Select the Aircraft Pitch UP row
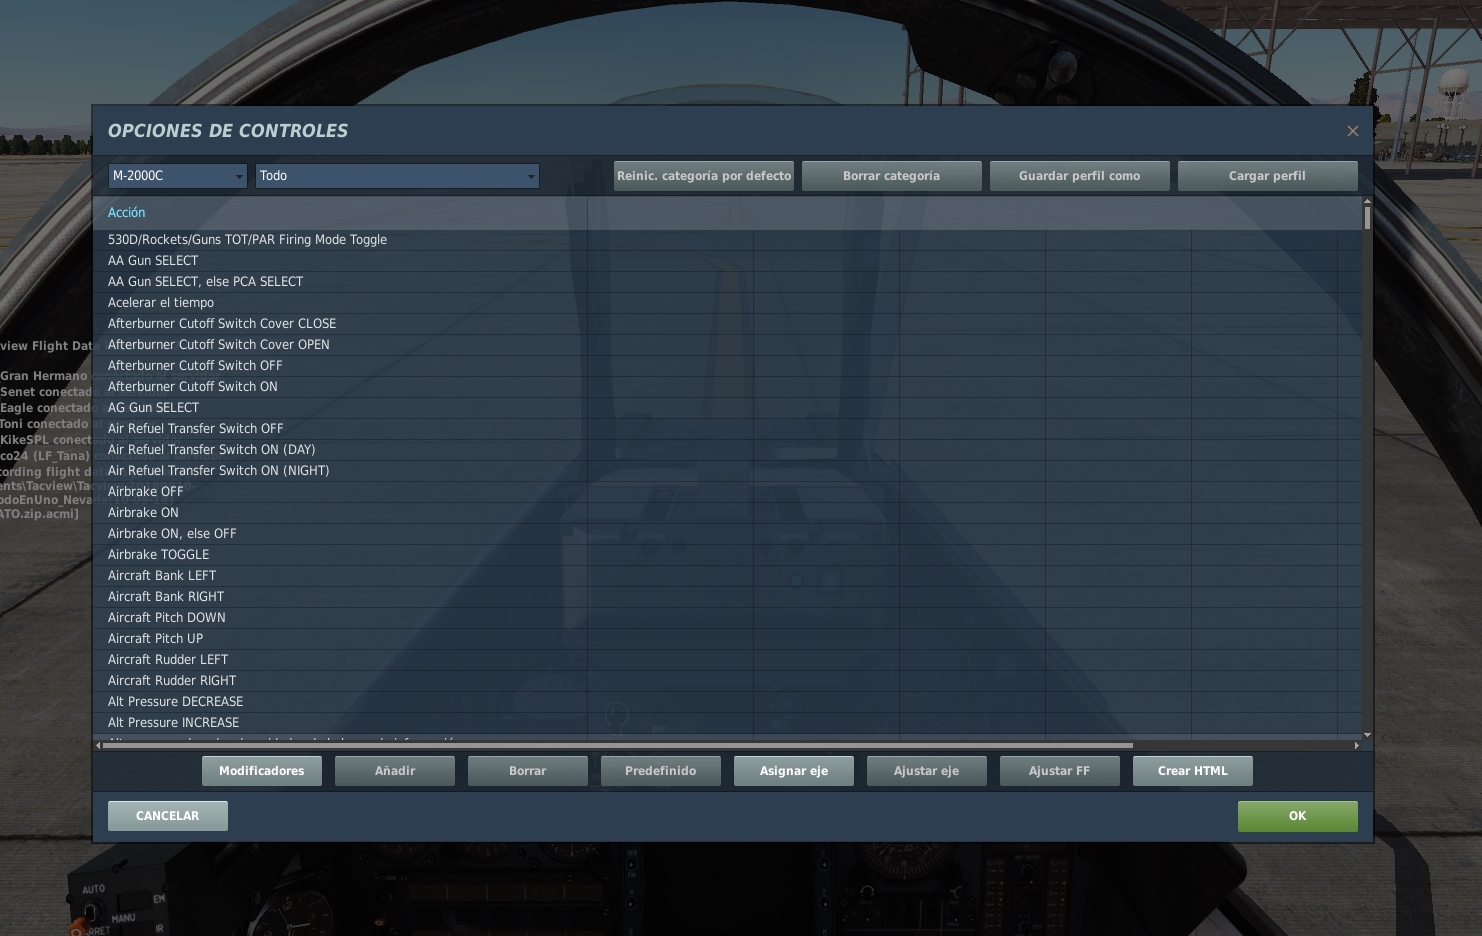Image resolution: width=1482 pixels, height=936 pixels. coord(728,639)
